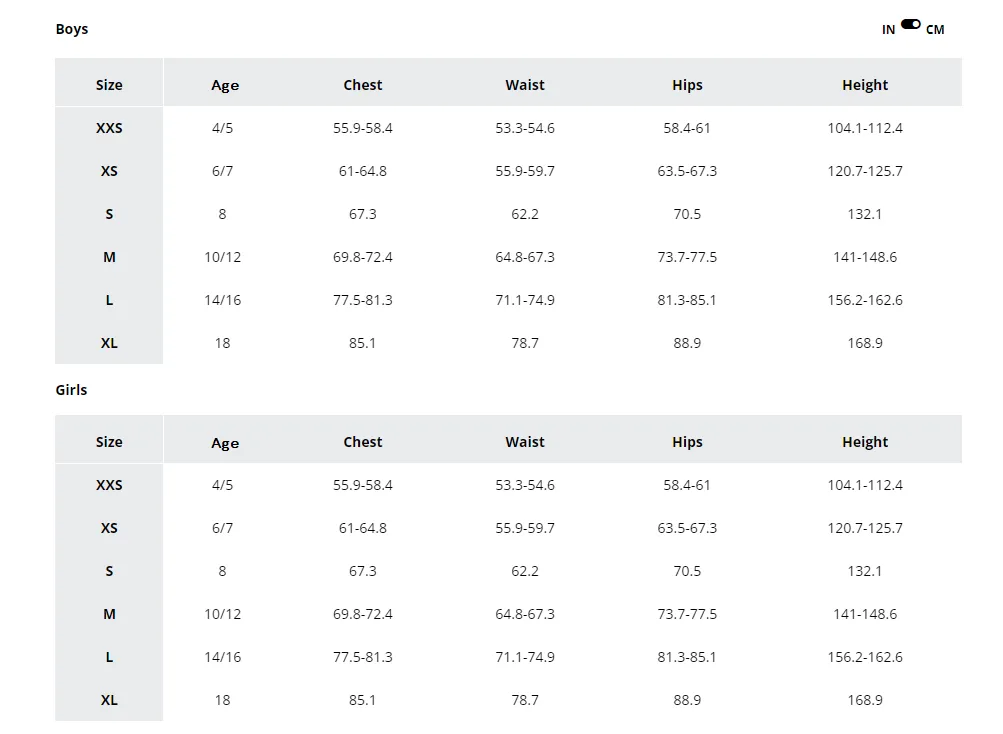The height and width of the screenshot is (734, 1003).
Task: Click Girls S waist value 62.2
Action: [x=525, y=571]
